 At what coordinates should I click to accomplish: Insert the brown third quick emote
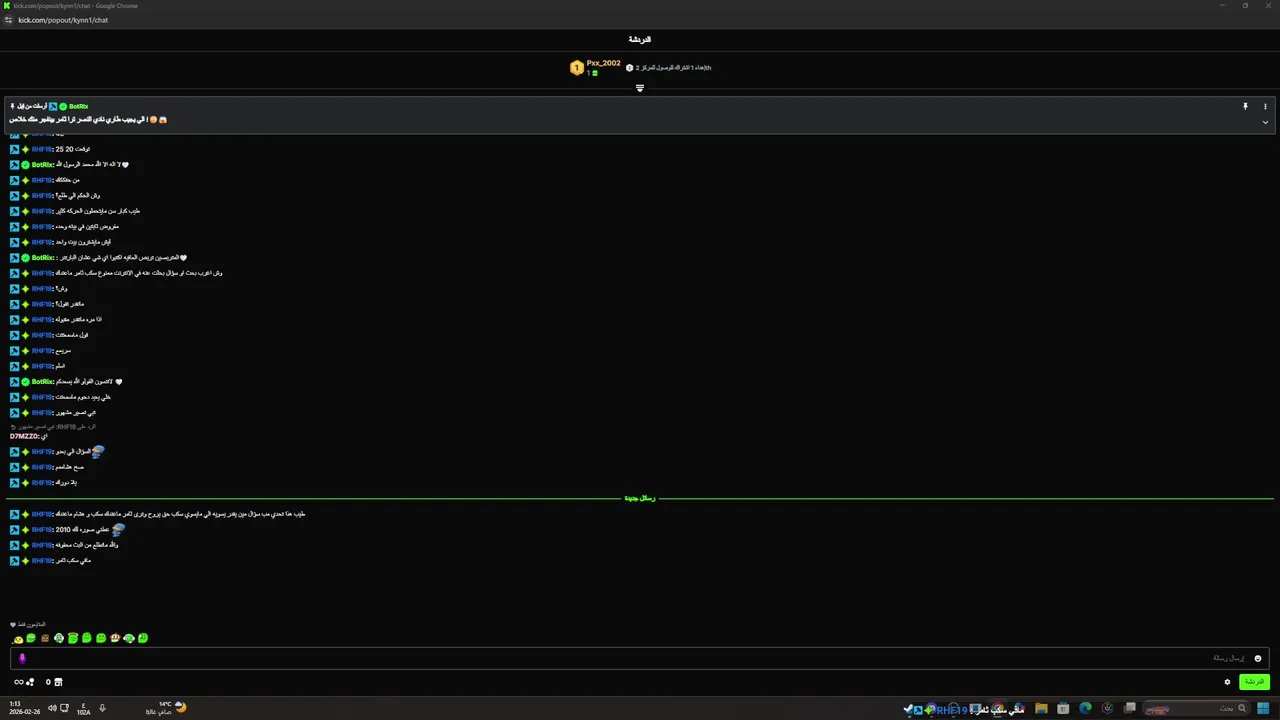point(45,638)
